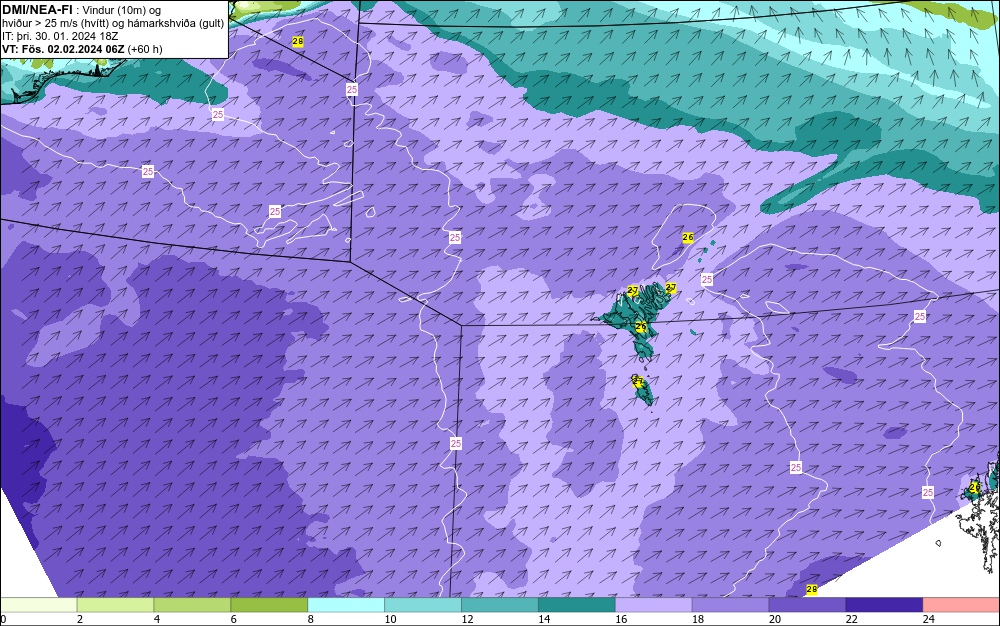Click the yellow 27 marker on Suðuroy, the southern Faroe island
The height and width of the screenshot is (626, 1000).
[638, 381]
